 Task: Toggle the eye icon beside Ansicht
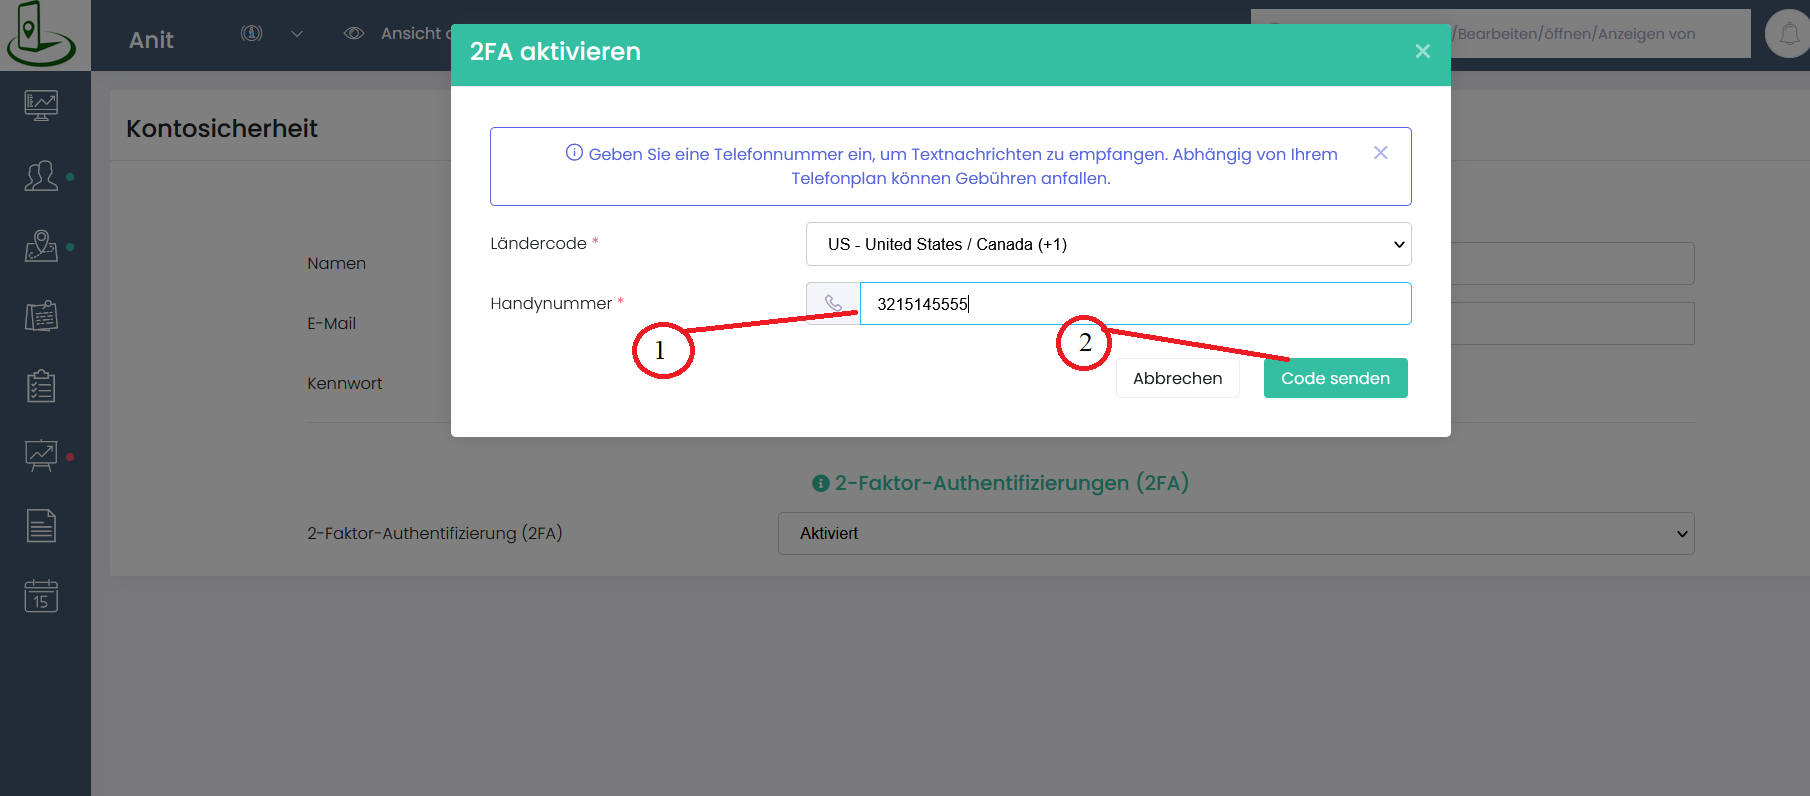coord(353,33)
